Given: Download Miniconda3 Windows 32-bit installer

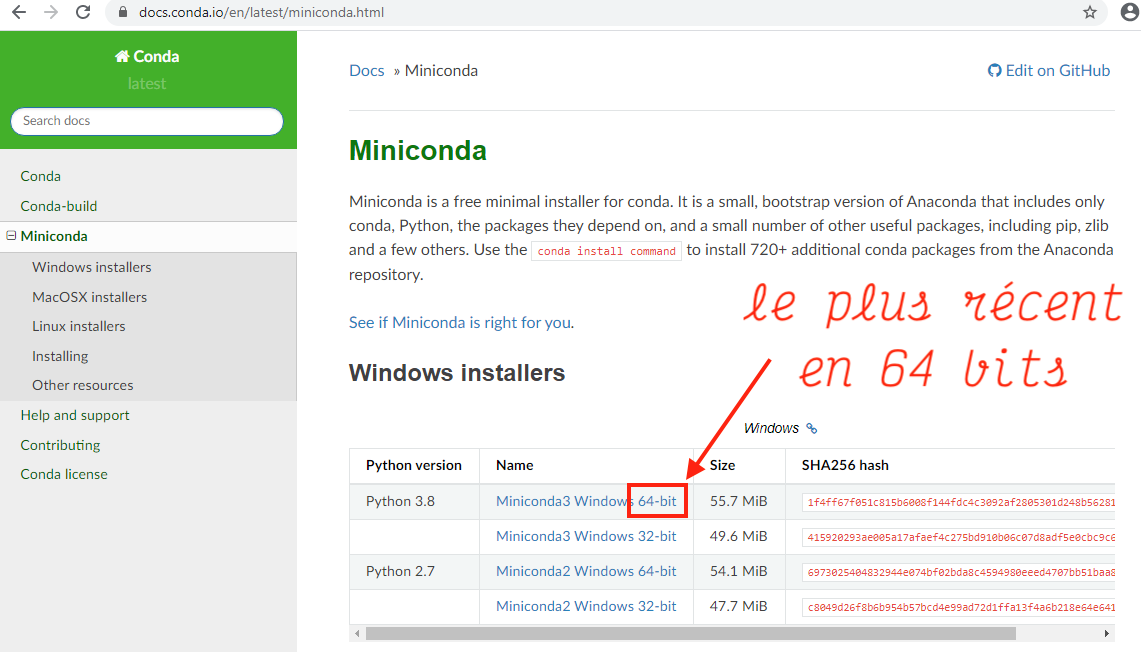Looking at the screenshot, I should pos(586,536).
